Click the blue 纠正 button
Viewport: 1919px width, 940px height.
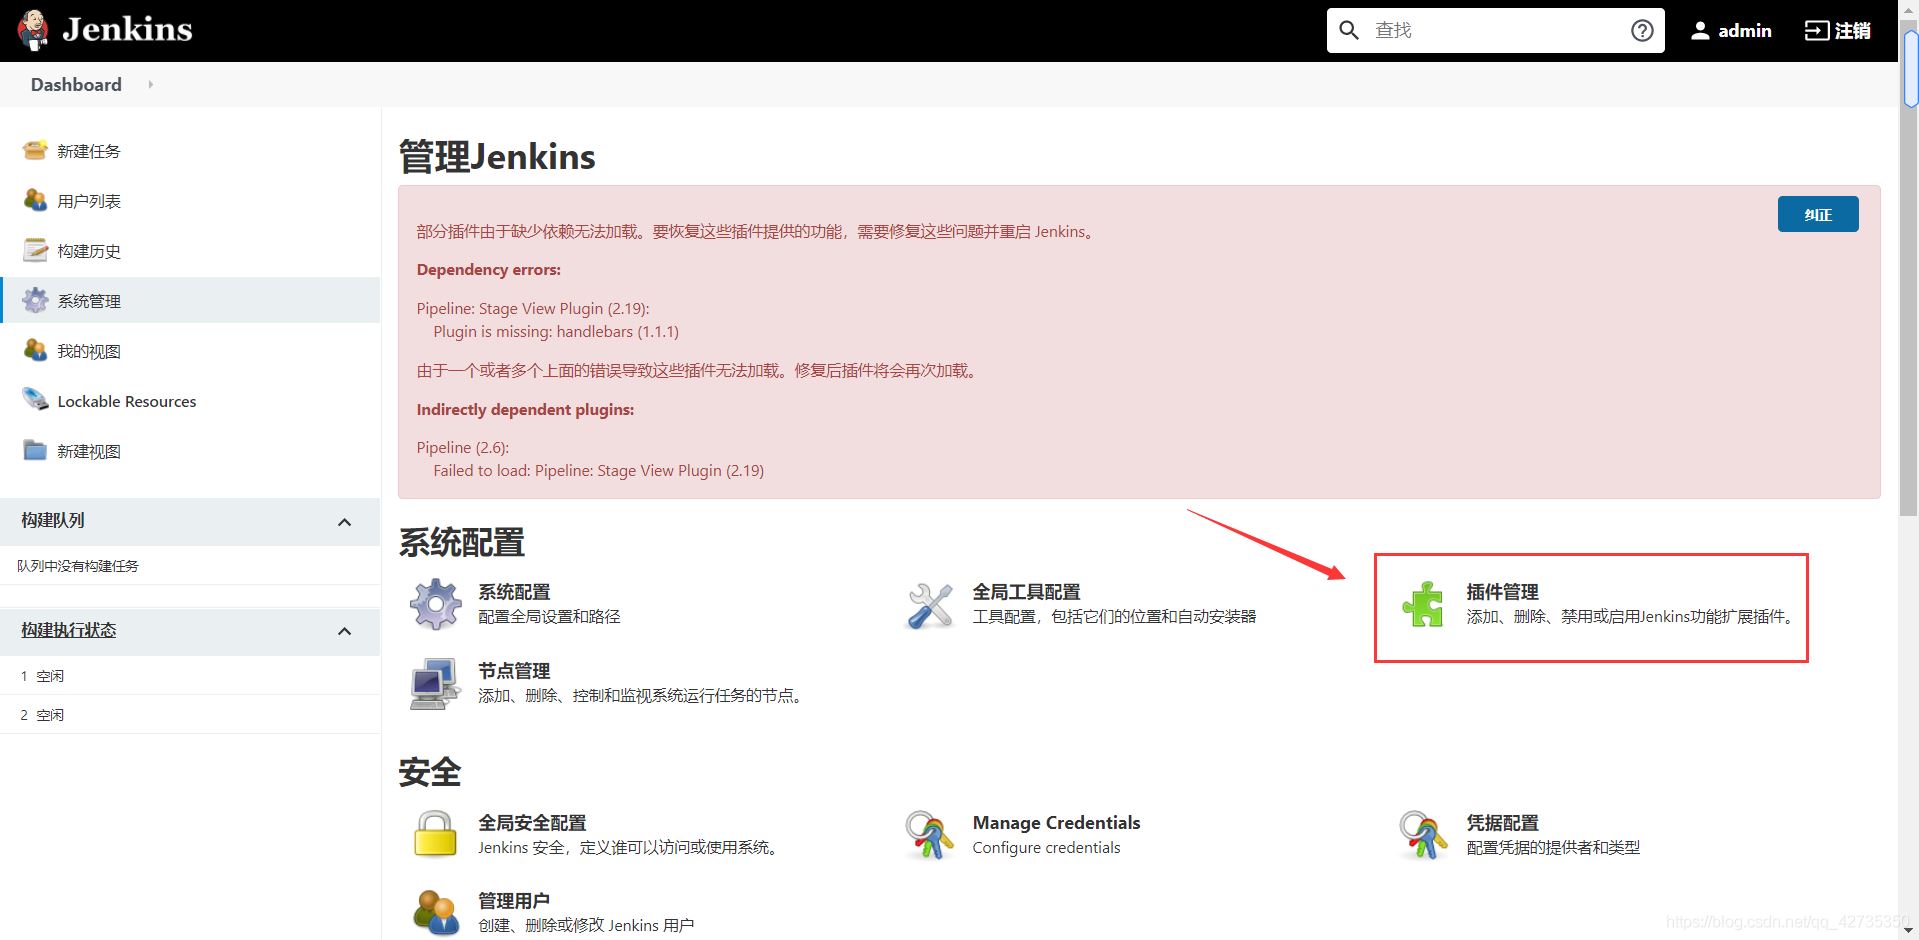pyautogui.click(x=1818, y=214)
